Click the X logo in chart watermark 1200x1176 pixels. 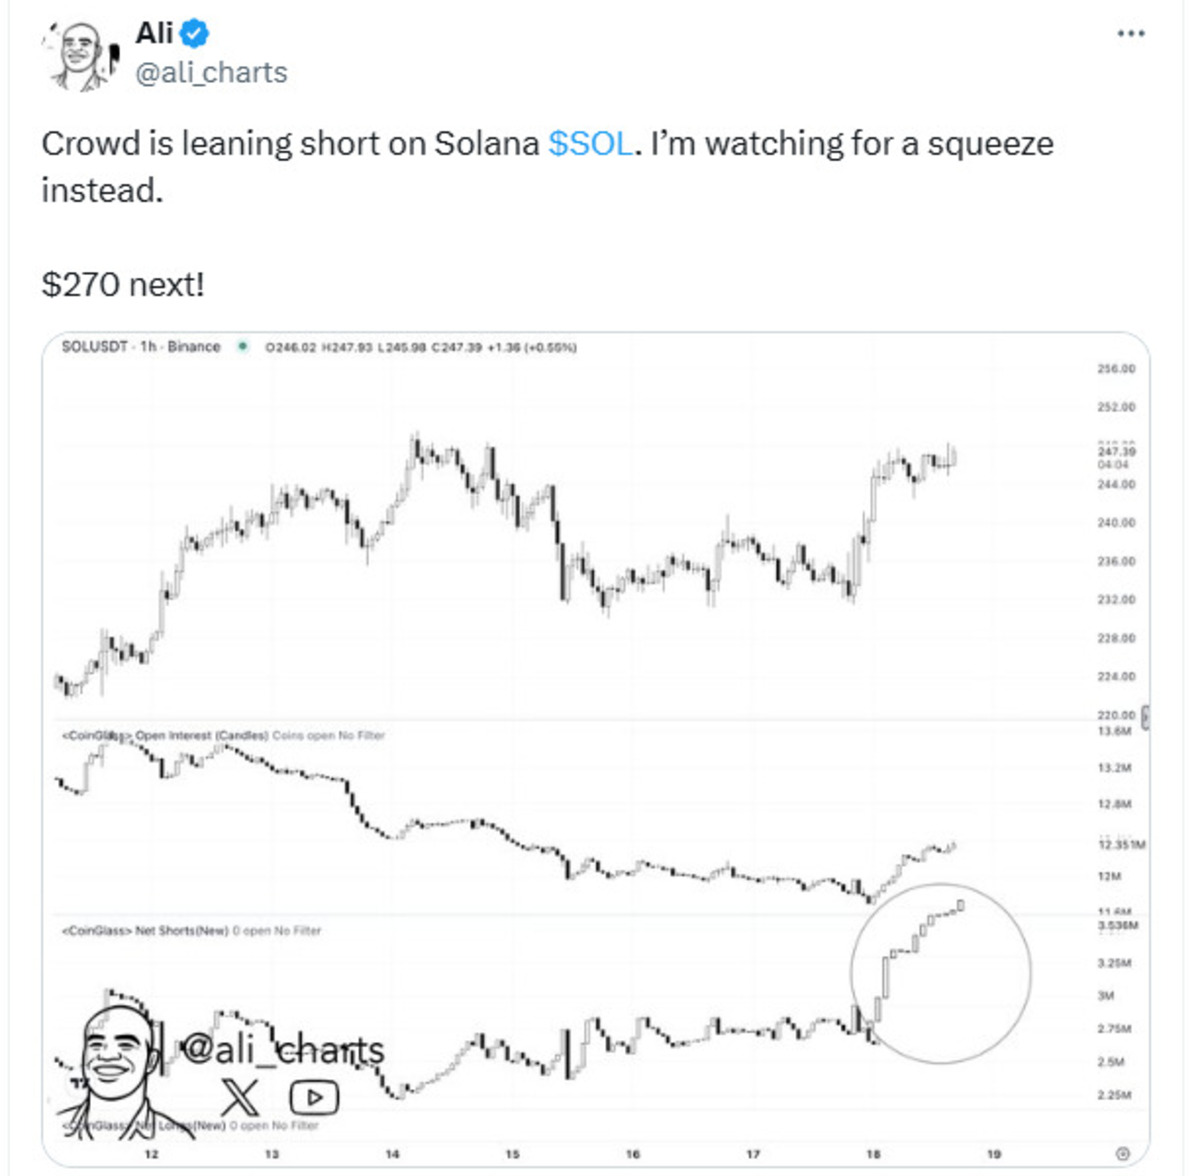pyautogui.click(x=239, y=1097)
